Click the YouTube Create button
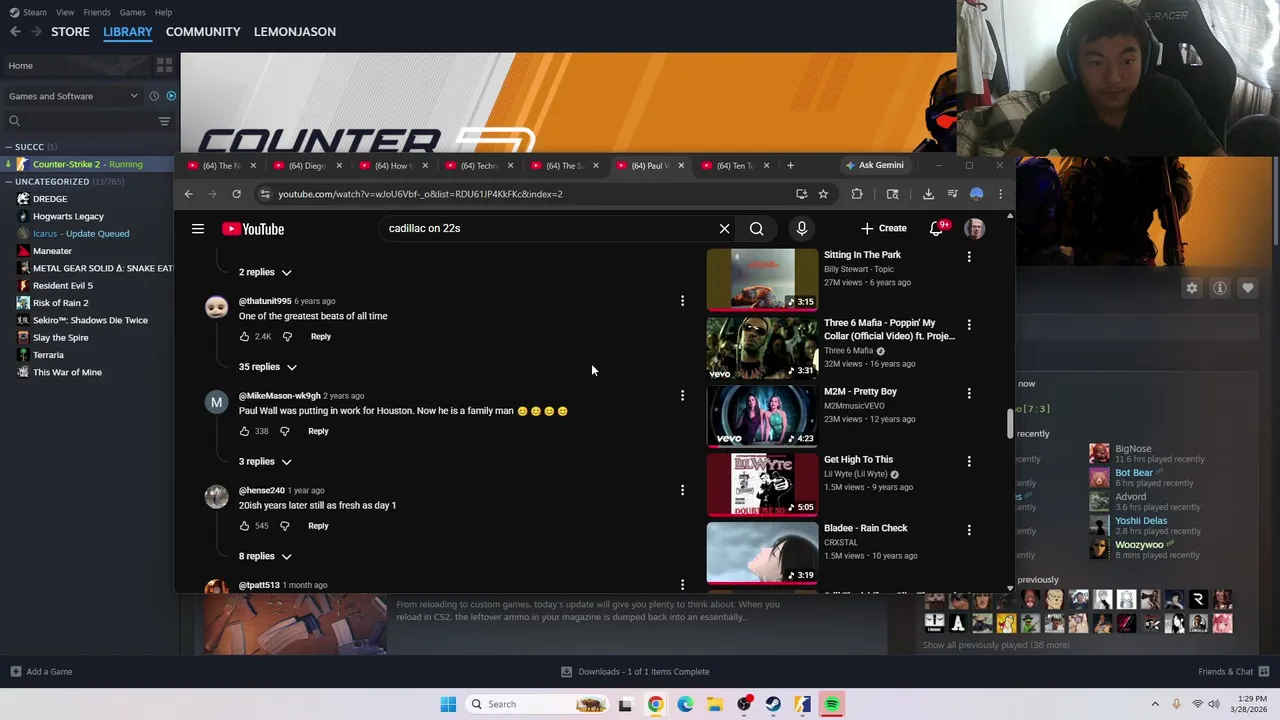 [x=884, y=229]
